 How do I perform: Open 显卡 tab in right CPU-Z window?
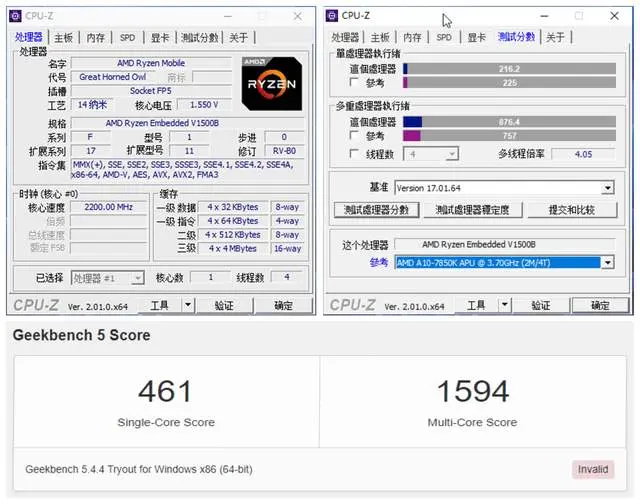pyautogui.click(x=476, y=37)
